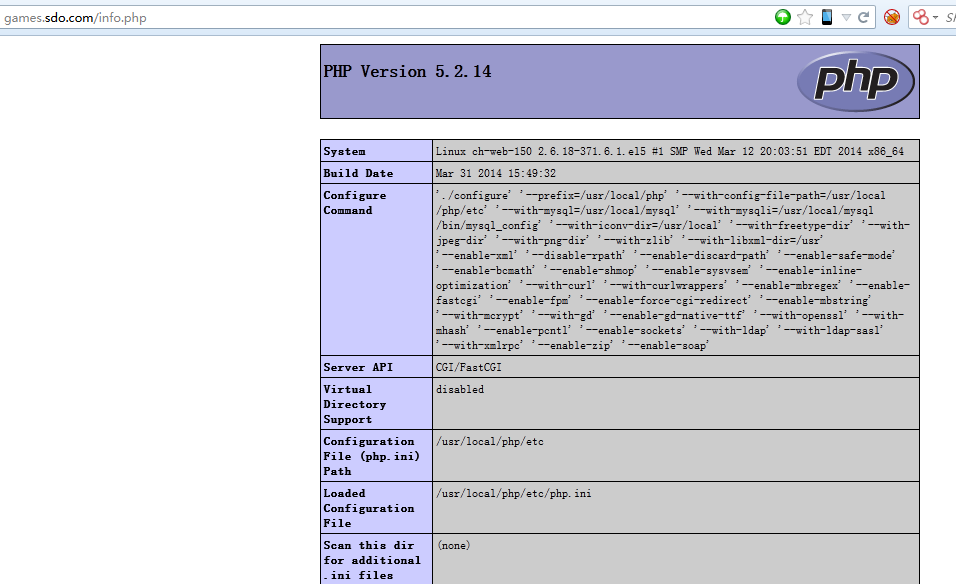The image size is (956, 584).
Task: Click 'Configuration File (php.ini) Path' label
Action: pos(372,456)
